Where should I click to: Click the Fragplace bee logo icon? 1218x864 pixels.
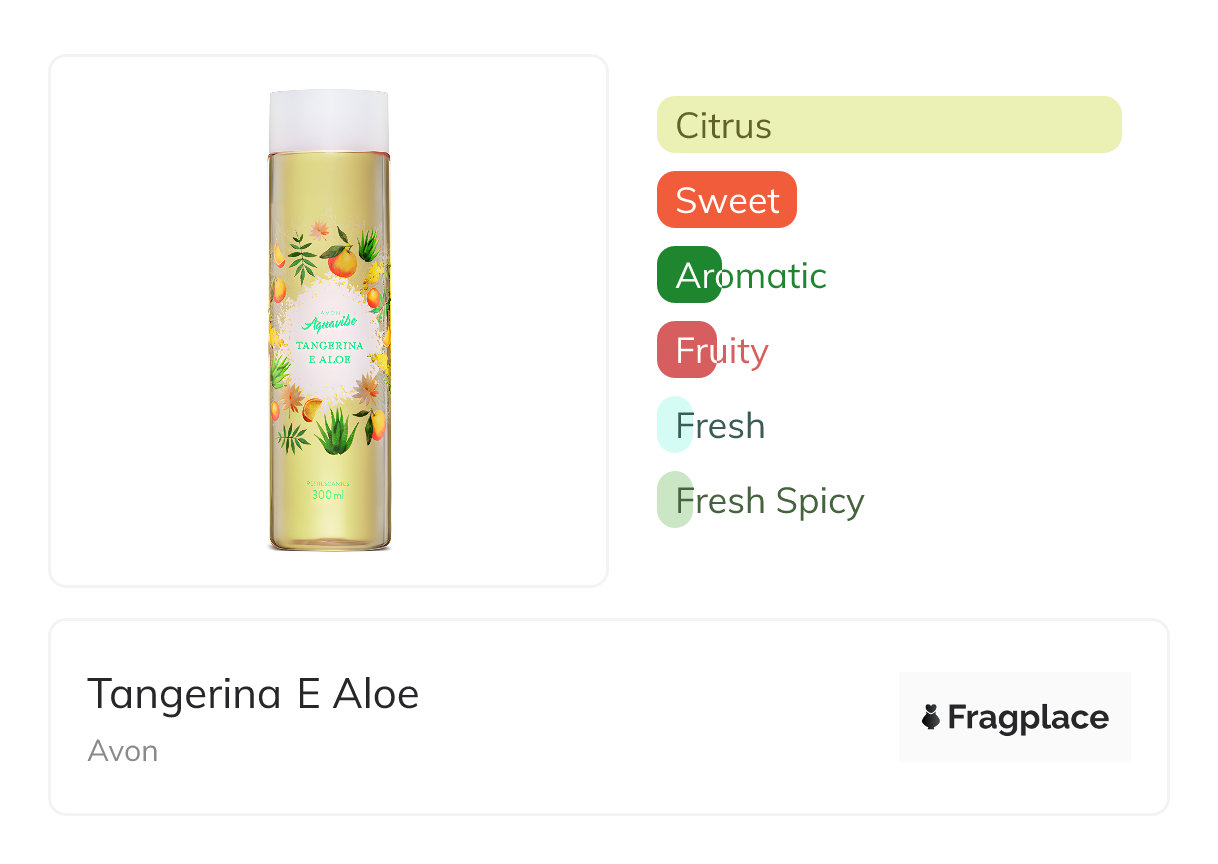pyautogui.click(x=931, y=717)
